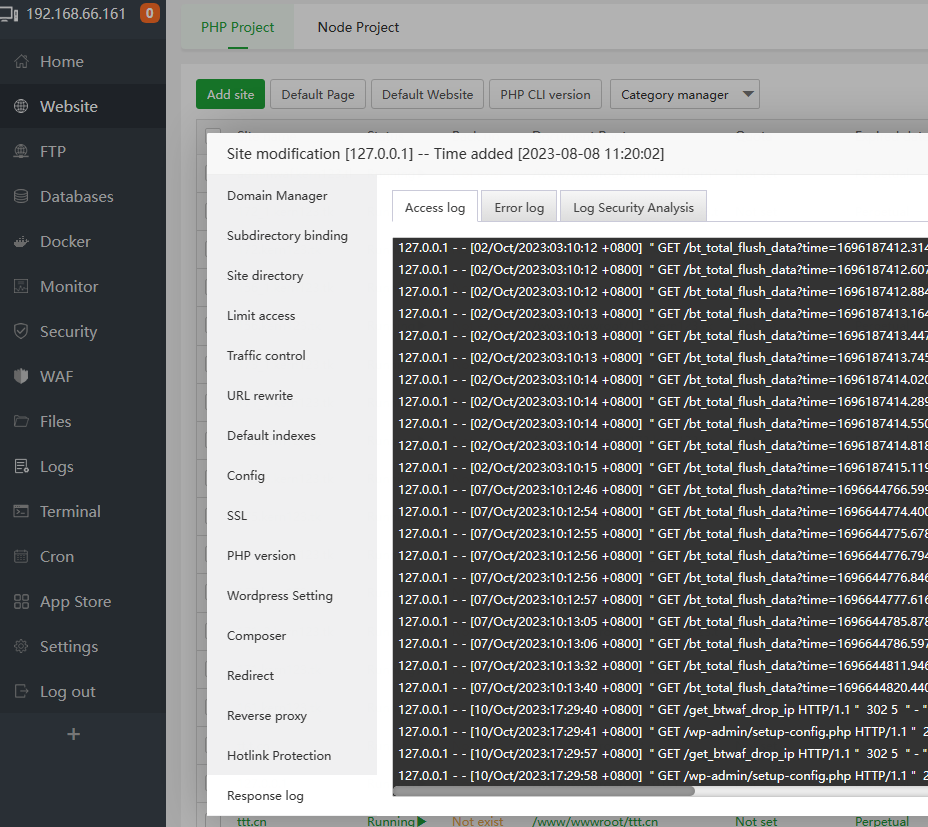Open PHP version settings
Viewport: 928px width, 827px height.
tap(261, 555)
